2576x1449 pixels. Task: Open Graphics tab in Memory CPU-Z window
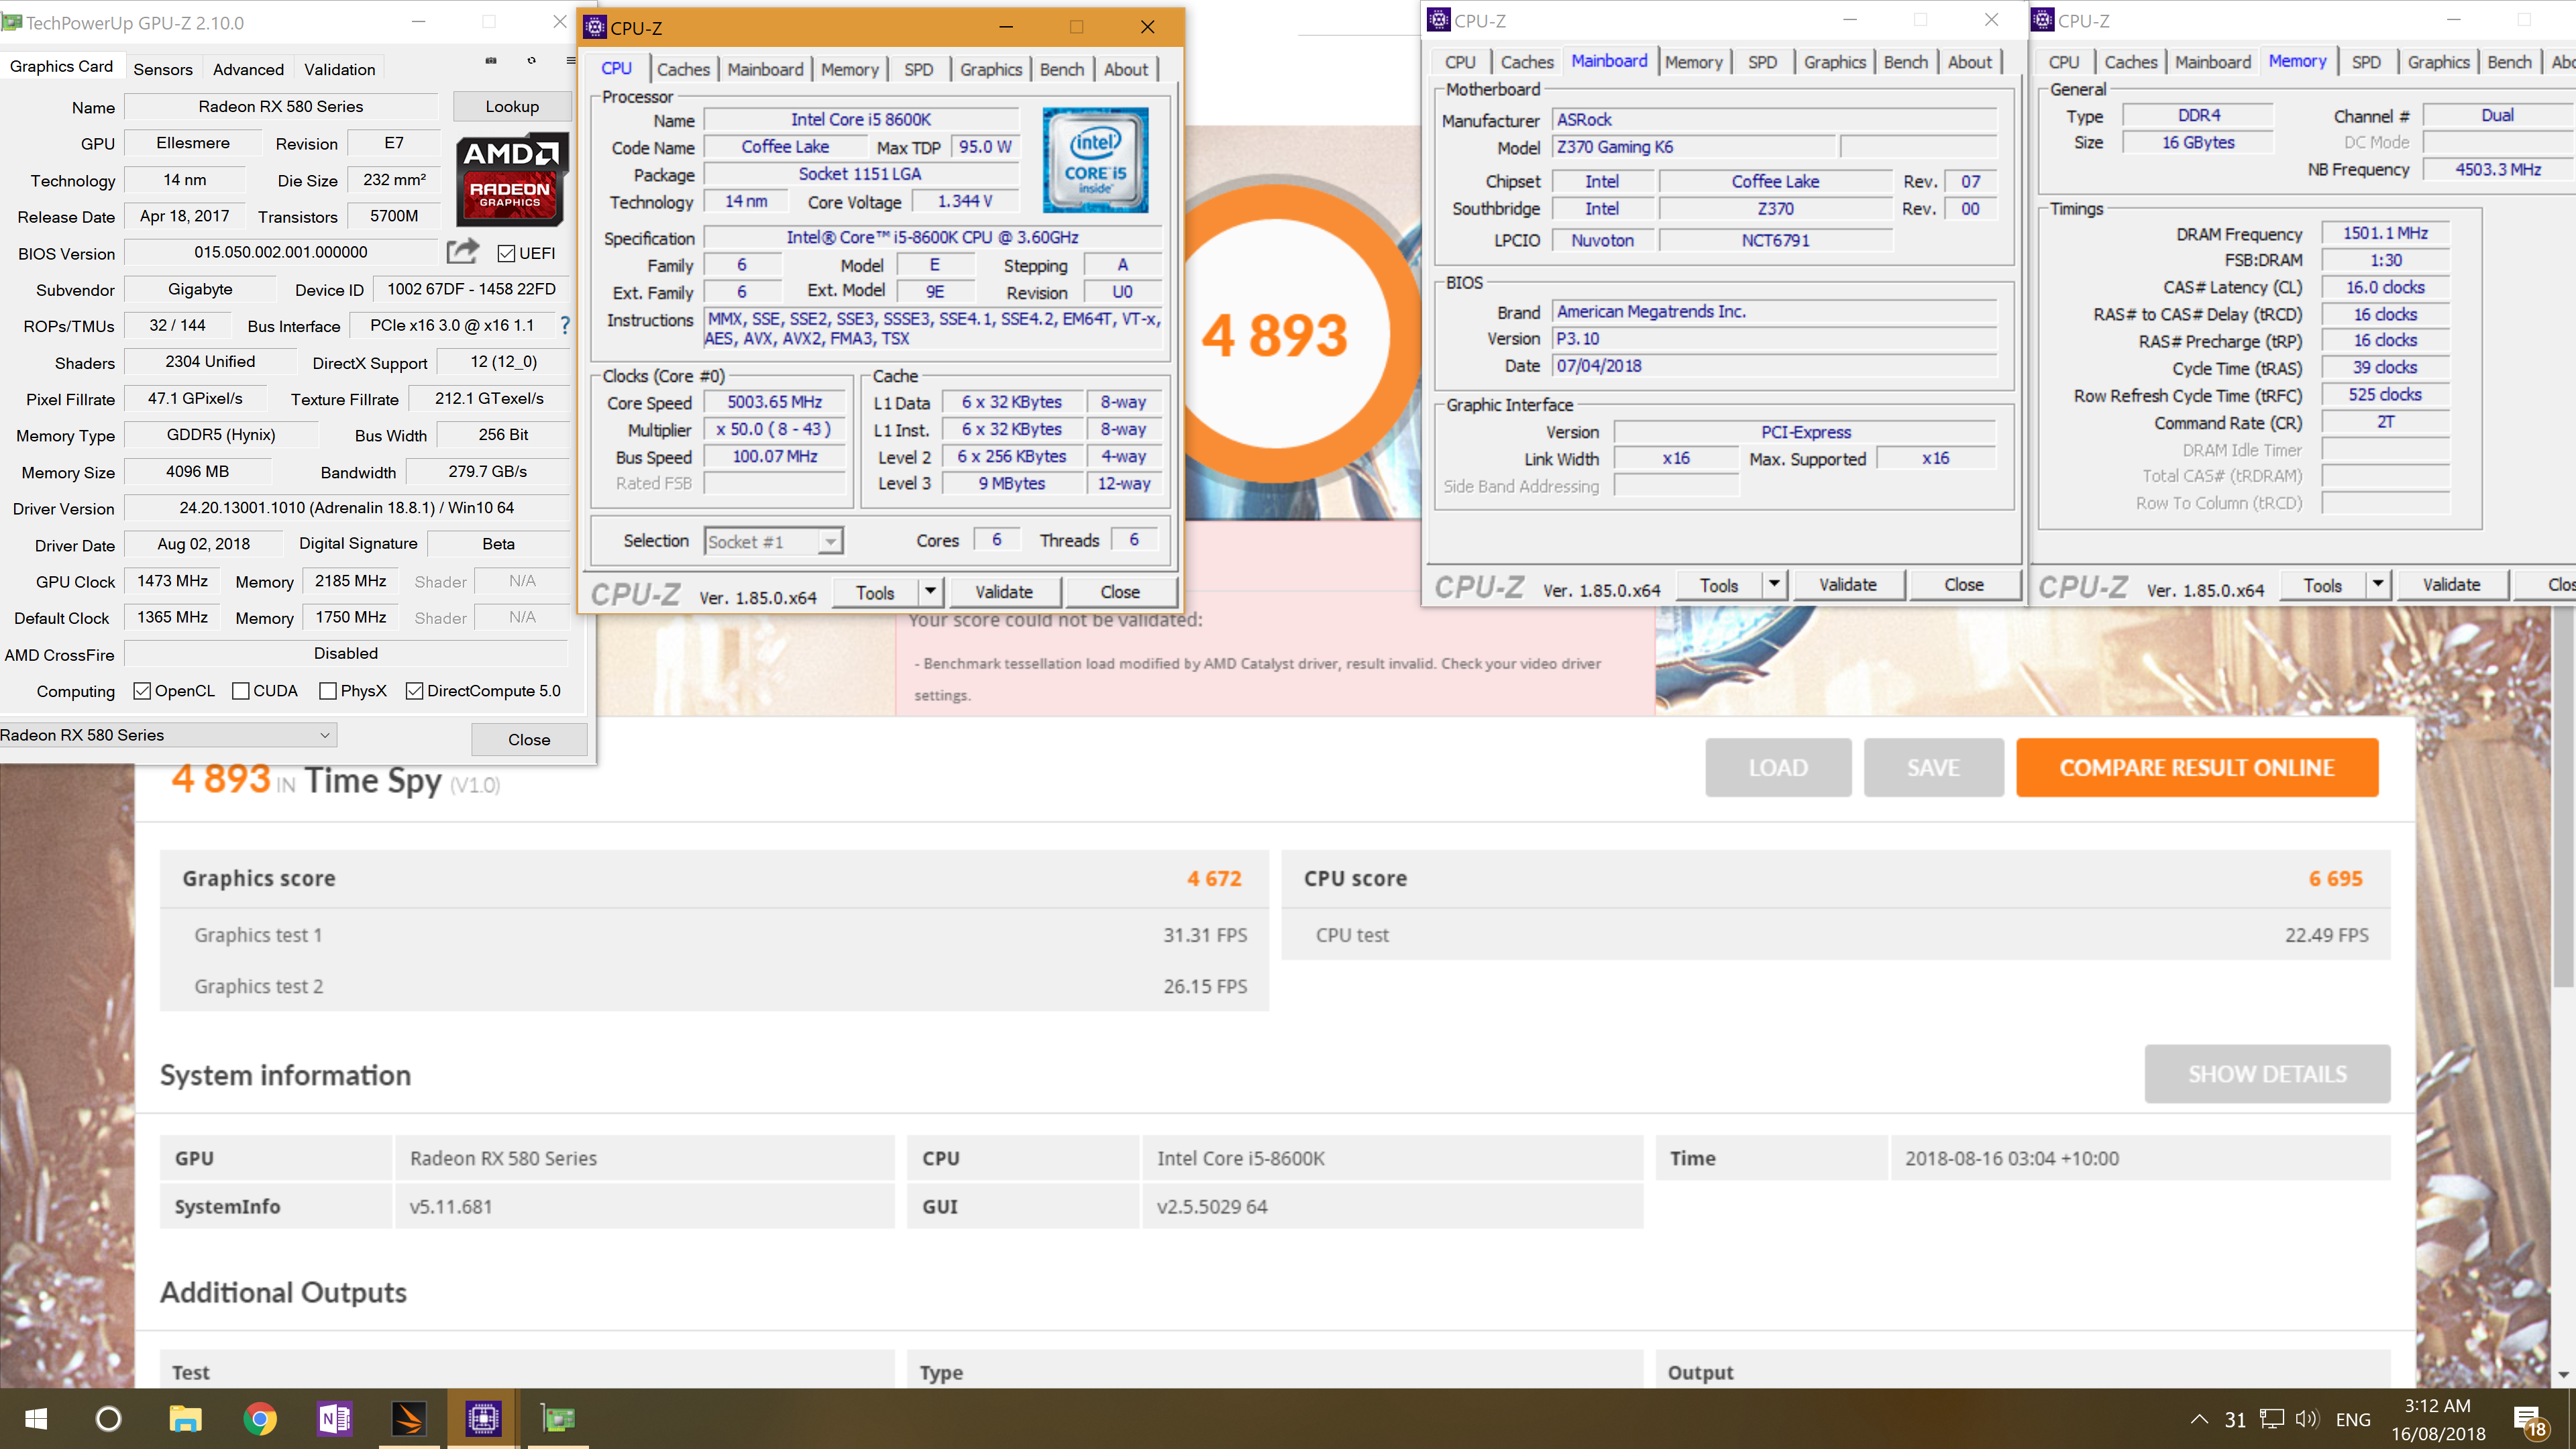[x=2438, y=62]
